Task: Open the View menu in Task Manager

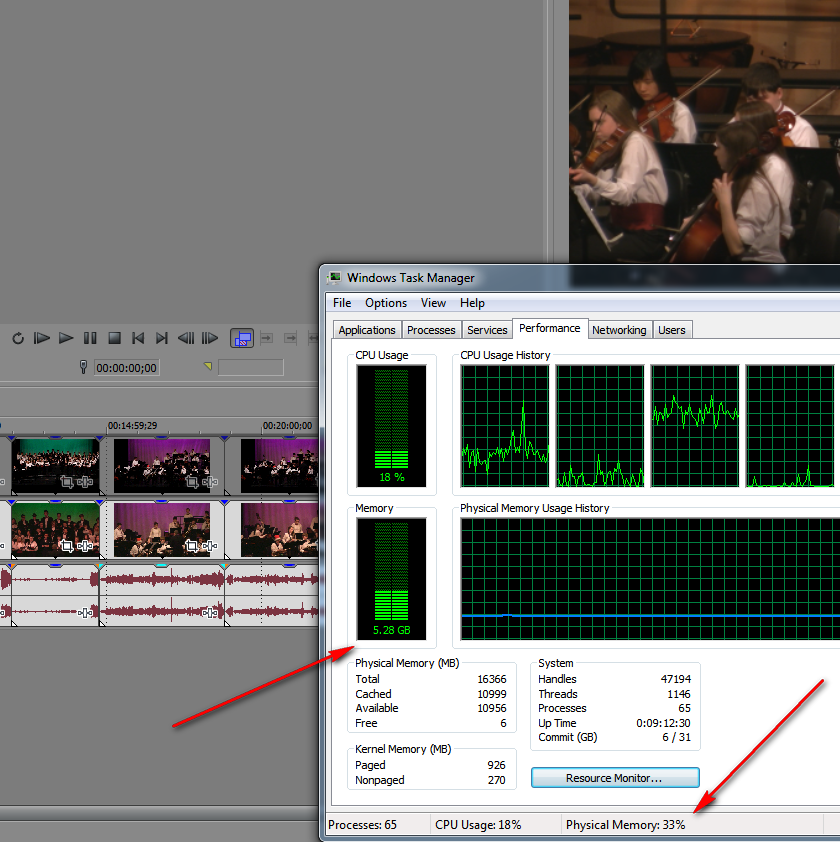Action: tap(433, 303)
